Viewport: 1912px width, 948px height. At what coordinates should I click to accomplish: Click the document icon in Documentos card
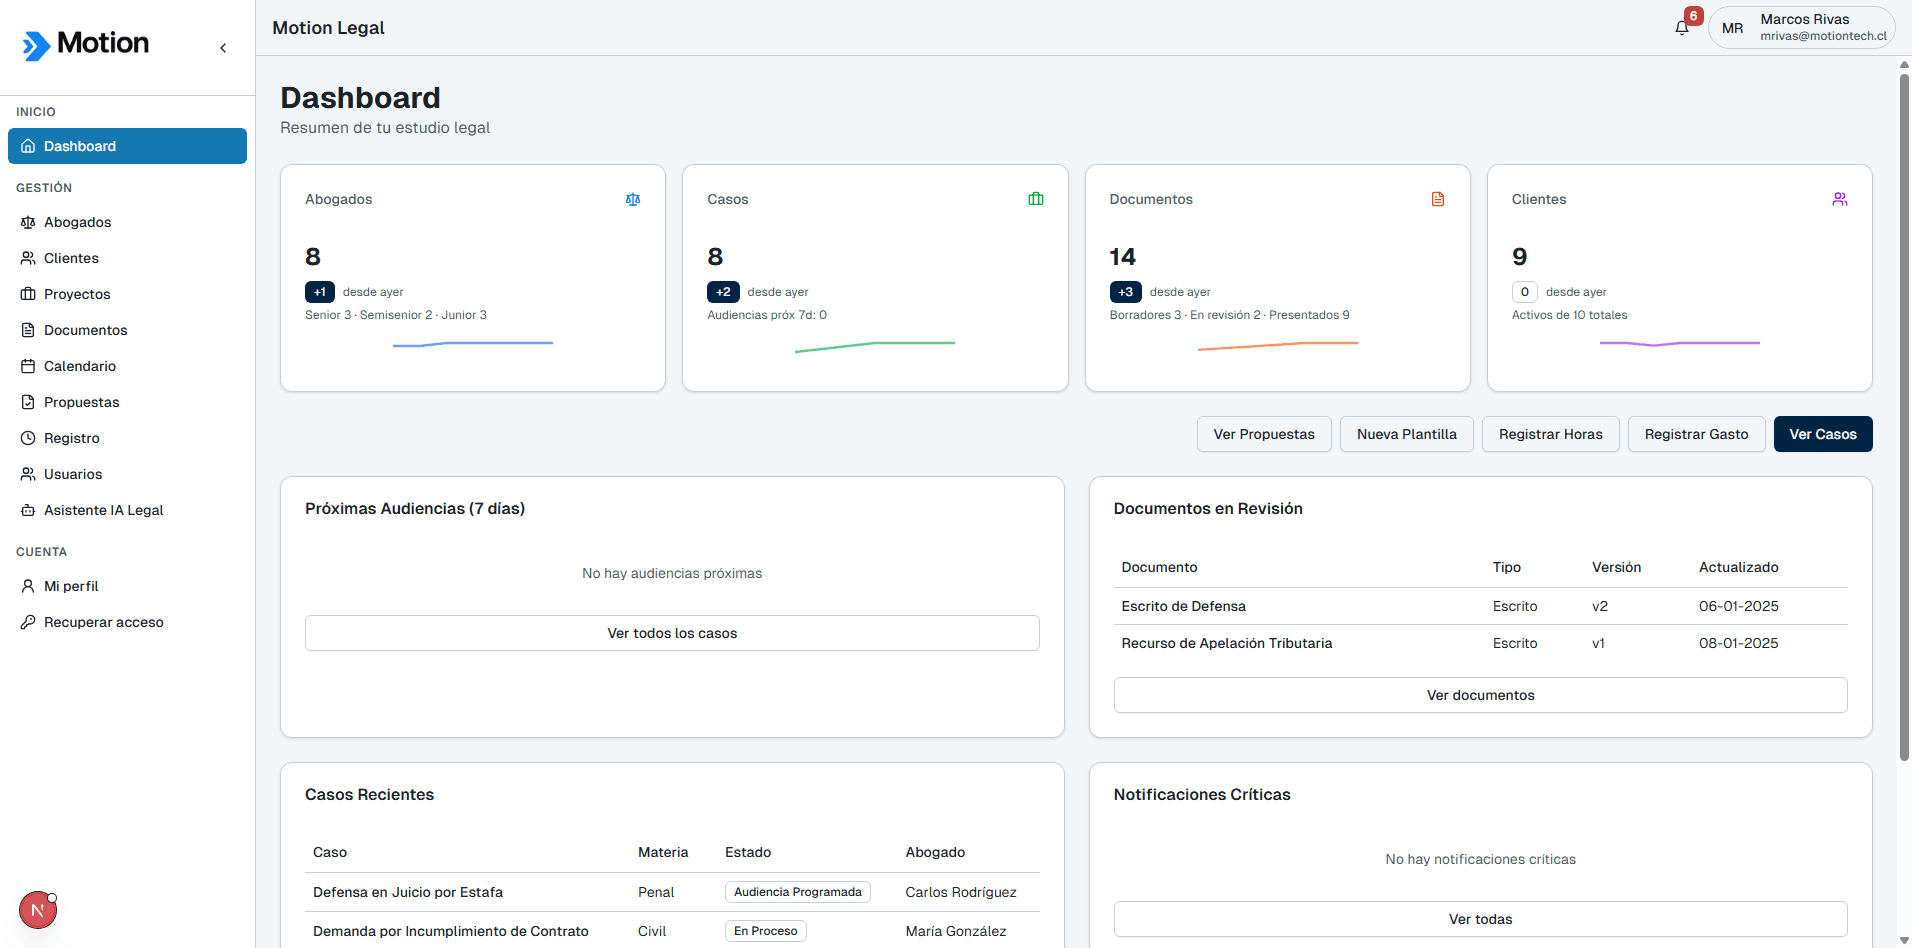pos(1438,200)
